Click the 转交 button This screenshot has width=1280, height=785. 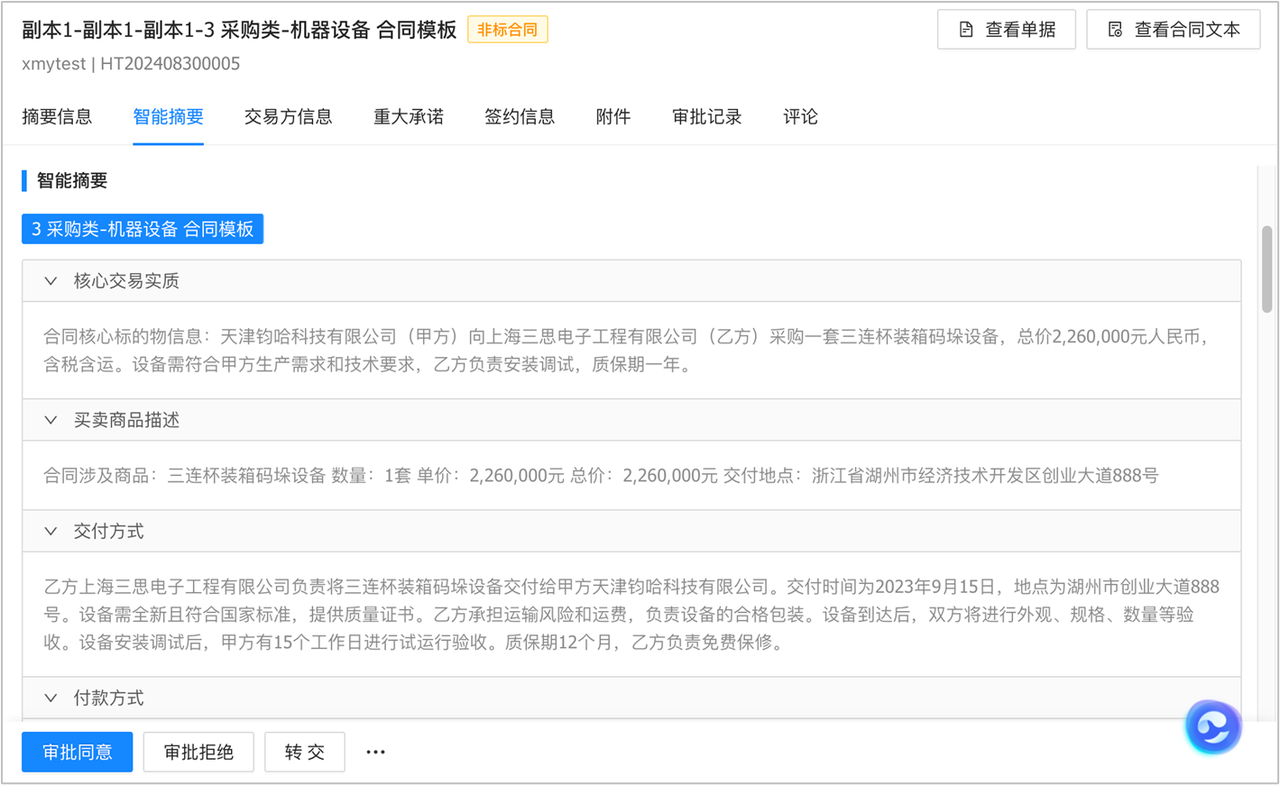tap(304, 752)
